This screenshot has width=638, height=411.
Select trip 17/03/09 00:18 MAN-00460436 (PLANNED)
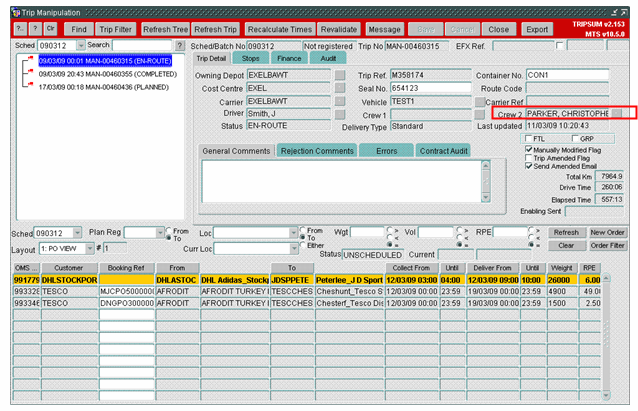pyautogui.click(x=104, y=87)
